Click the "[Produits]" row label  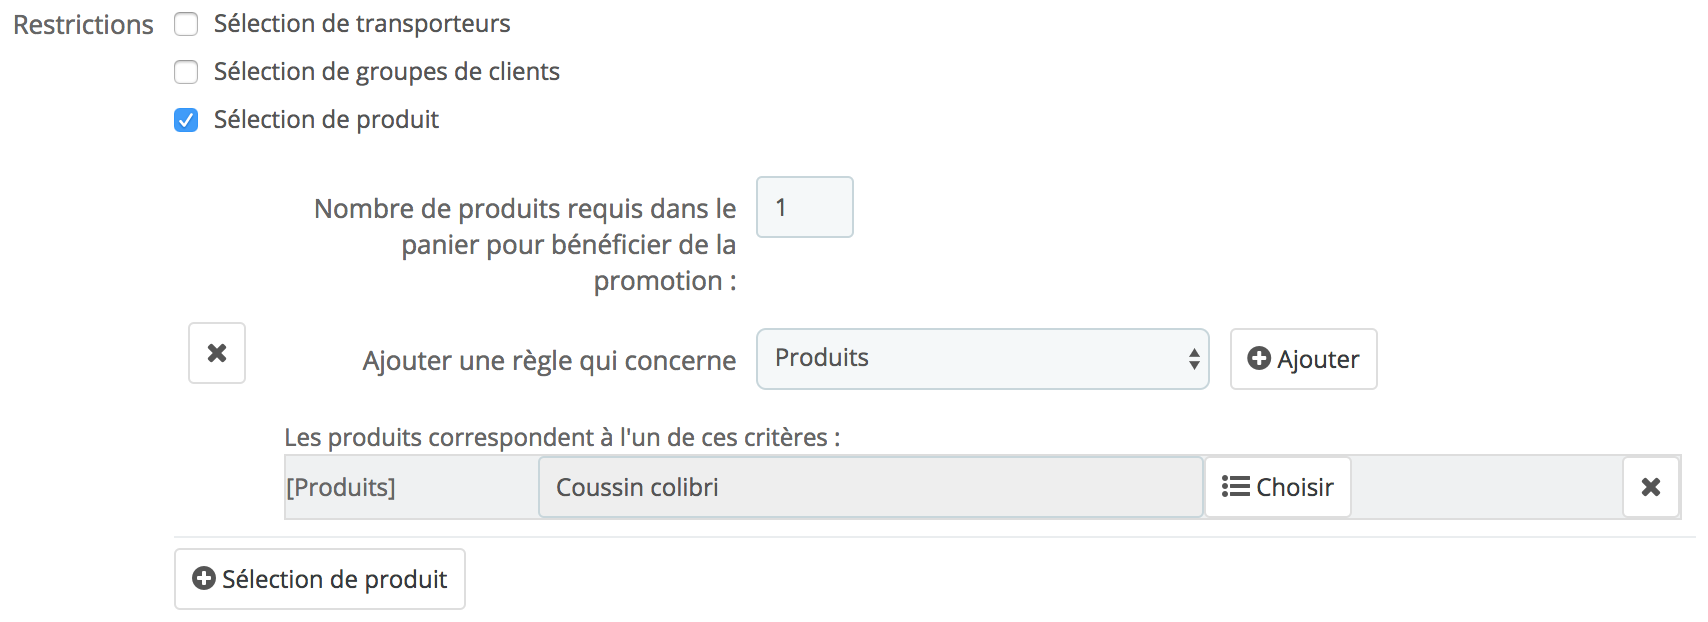click(x=341, y=488)
